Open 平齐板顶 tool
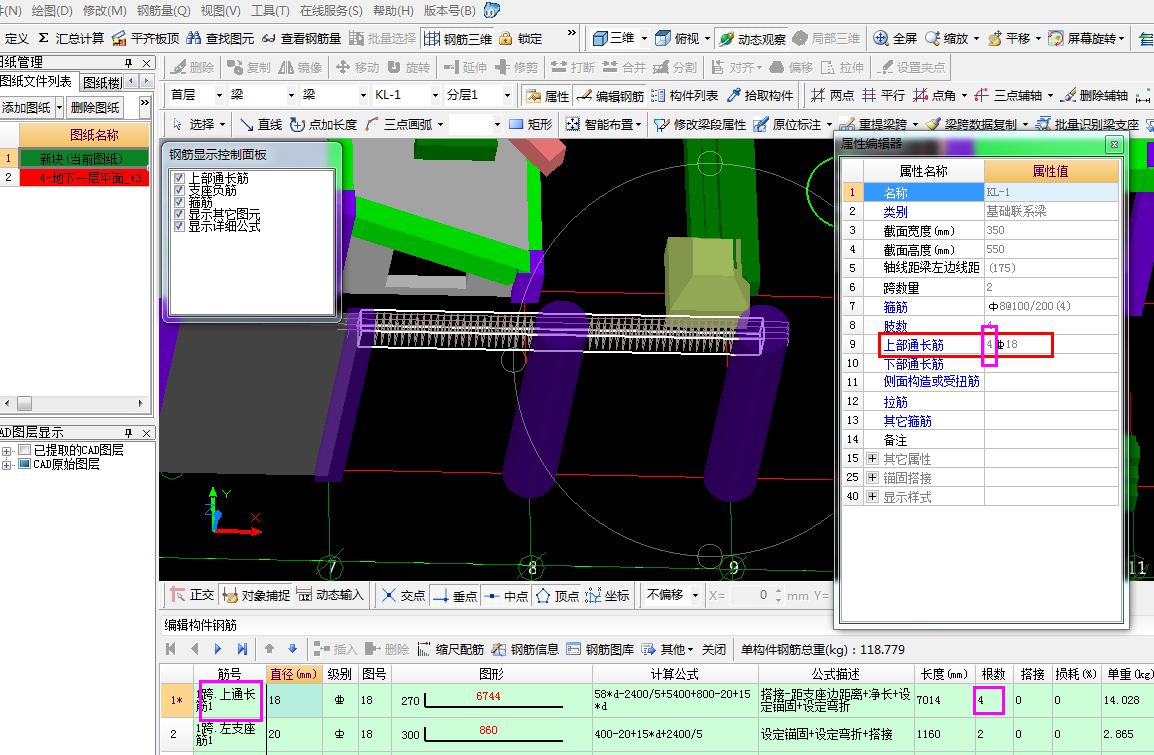Viewport: 1154px width, 755px height. tap(146, 38)
